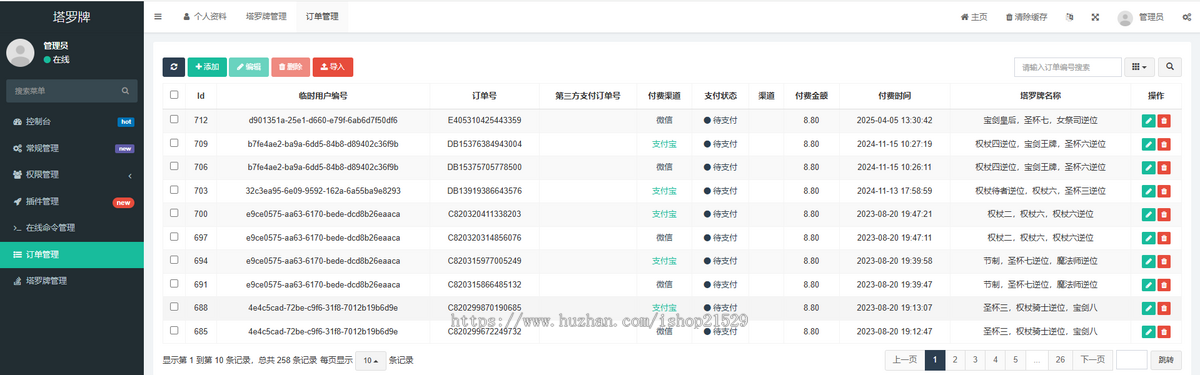Click the language switch icon in header

(1070, 17)
